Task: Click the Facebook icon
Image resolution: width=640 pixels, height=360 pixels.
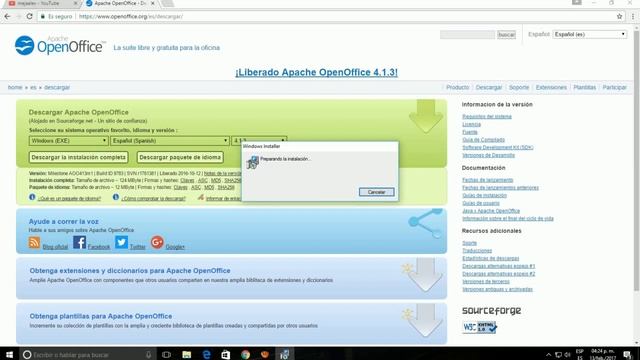Action: [x=80, y=242]
